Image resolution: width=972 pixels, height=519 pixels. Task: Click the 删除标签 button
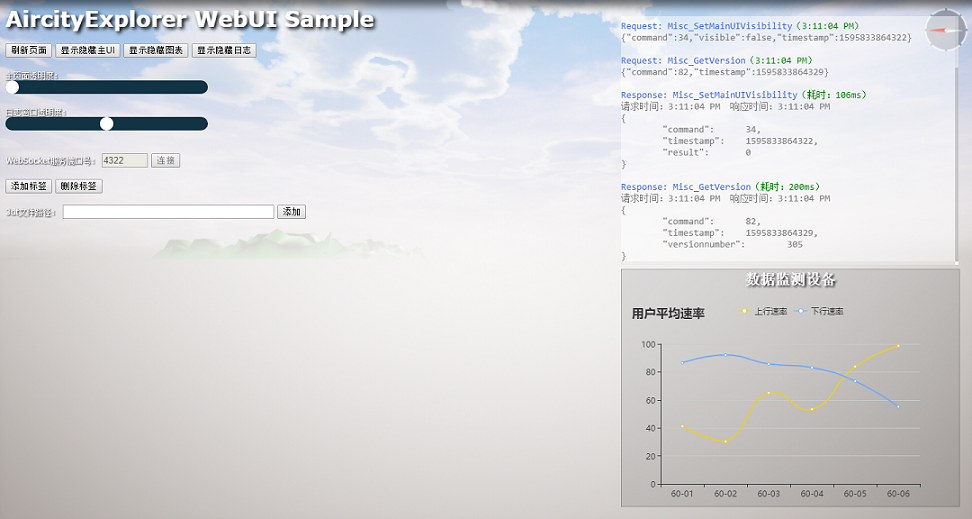[x=79, y=186]
